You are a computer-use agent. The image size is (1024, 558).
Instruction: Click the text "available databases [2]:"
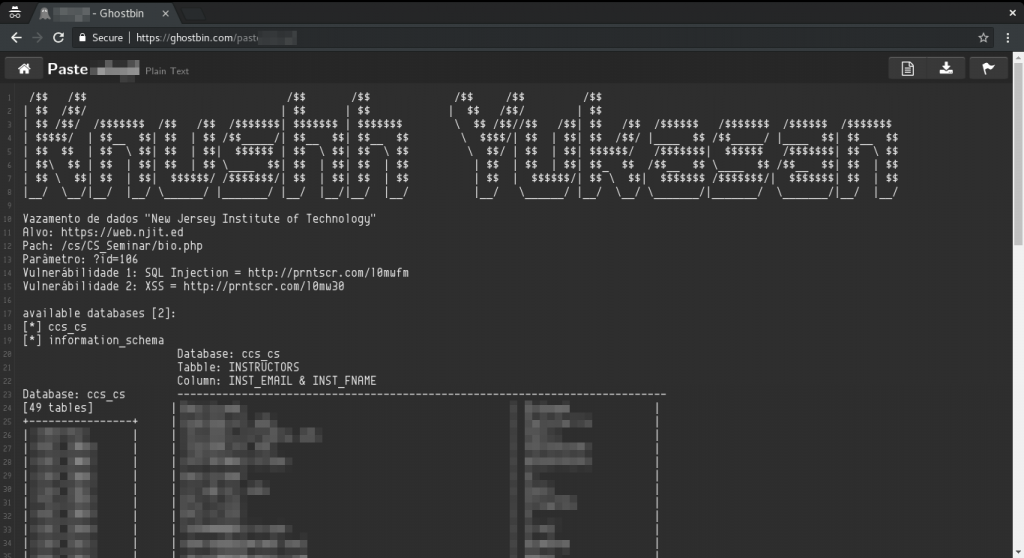click(x=99, y=314)
